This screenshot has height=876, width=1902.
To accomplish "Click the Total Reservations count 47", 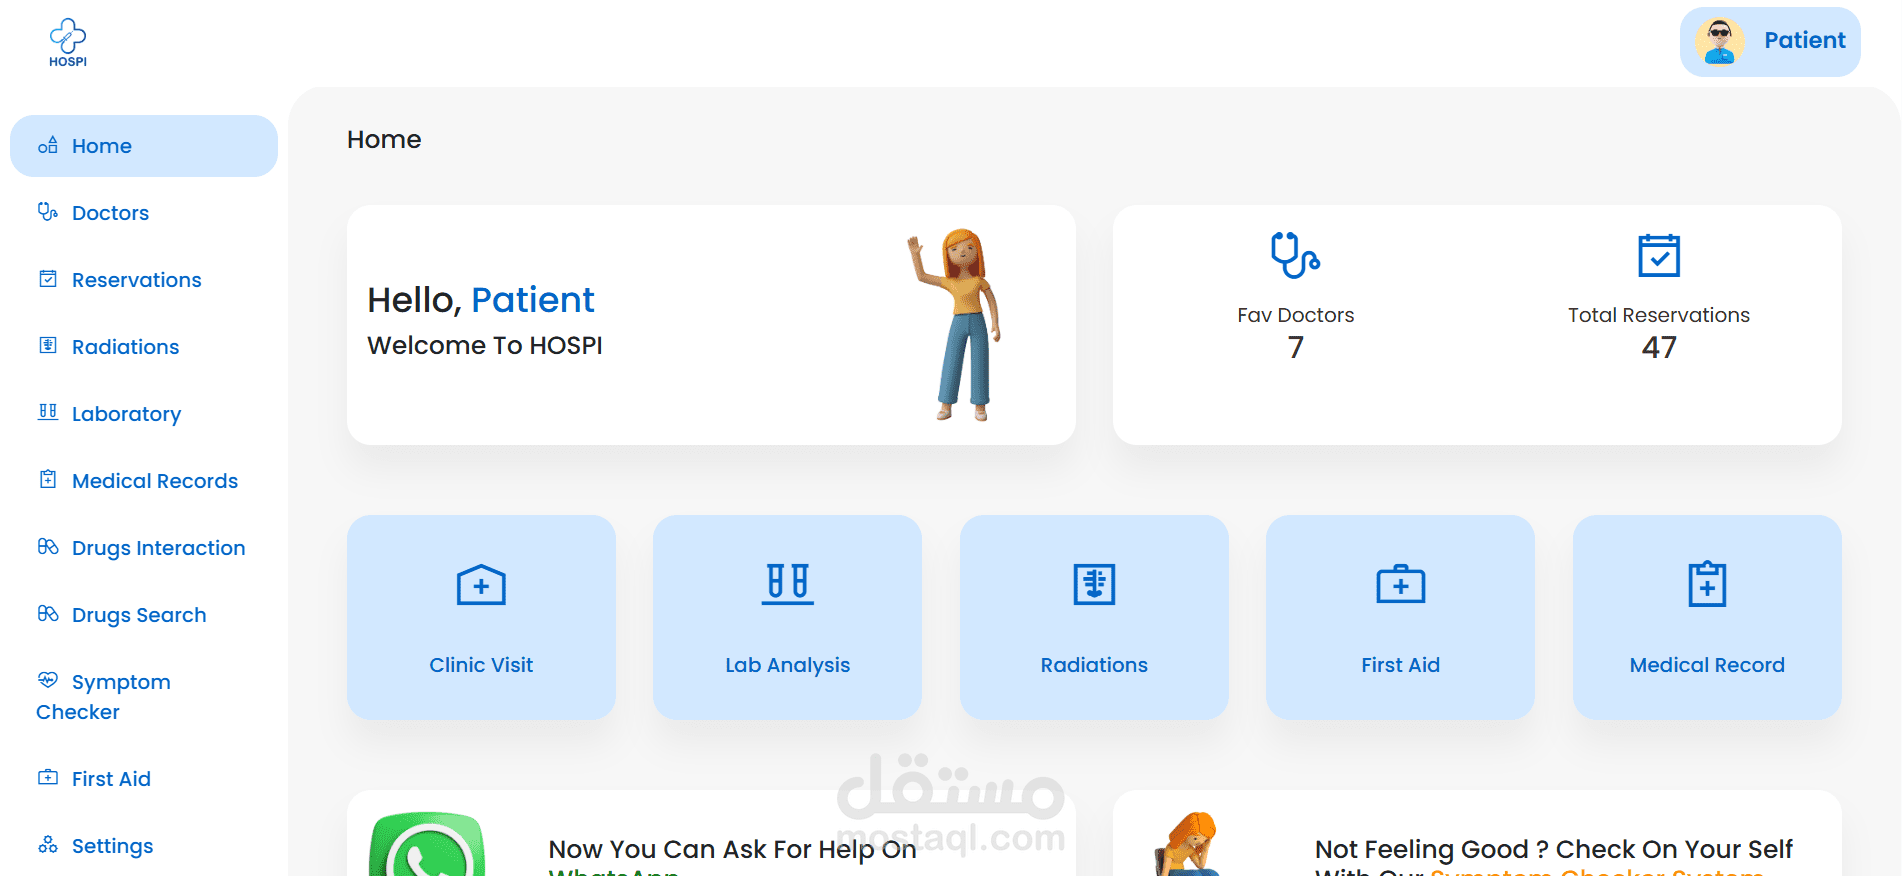I will [x=1659, y=347].
